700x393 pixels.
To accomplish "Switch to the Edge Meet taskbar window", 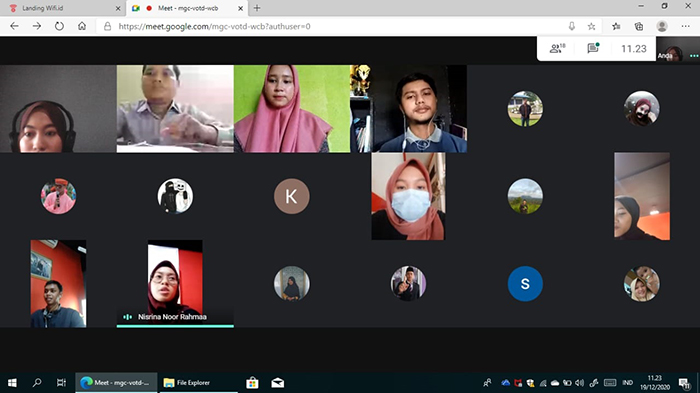I will click(x=116, y=383).
